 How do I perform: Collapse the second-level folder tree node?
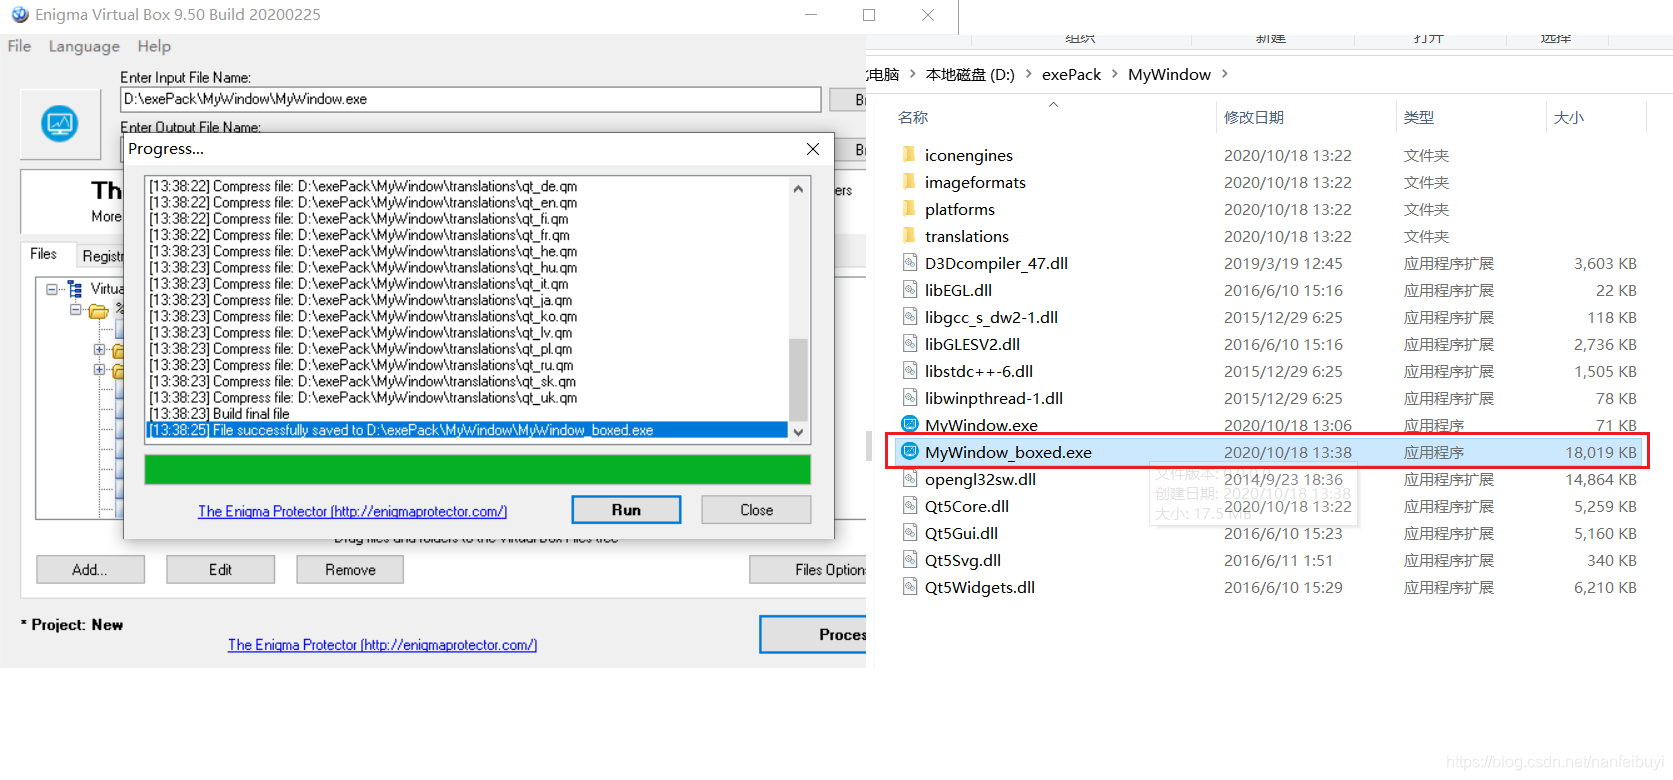75,310
